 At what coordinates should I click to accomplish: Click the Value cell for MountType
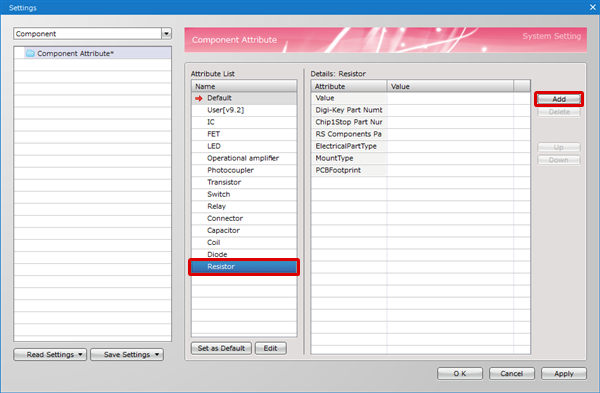450,158
